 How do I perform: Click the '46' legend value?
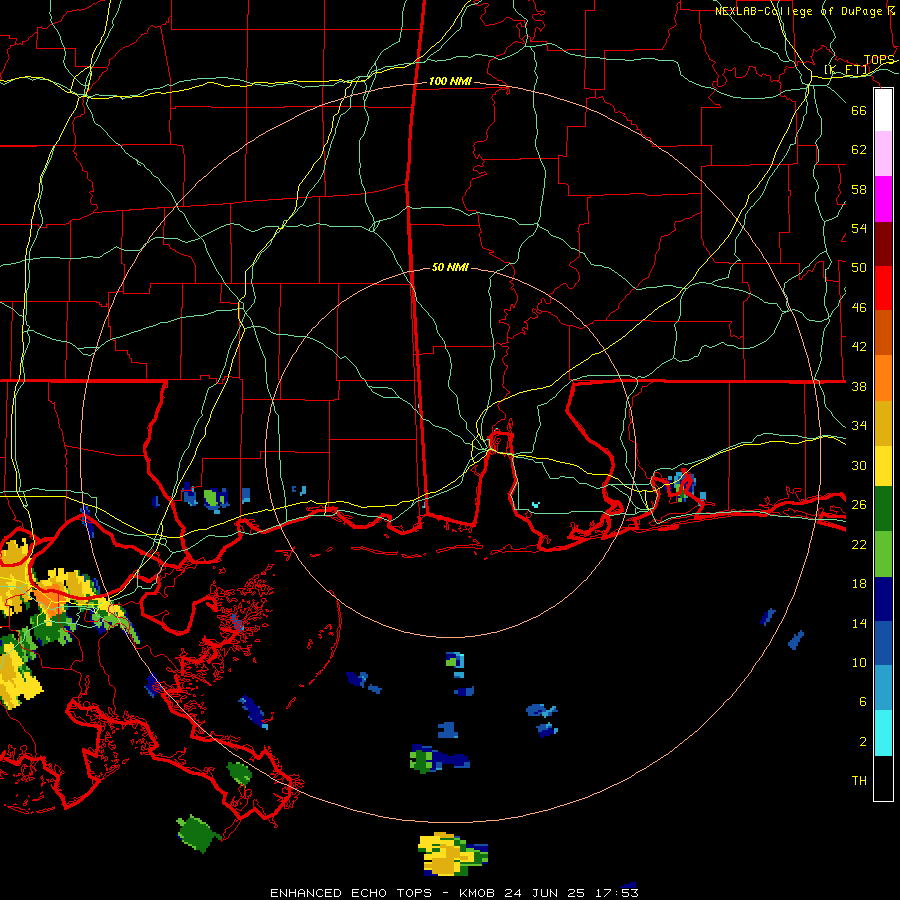(x=859, y=308)
